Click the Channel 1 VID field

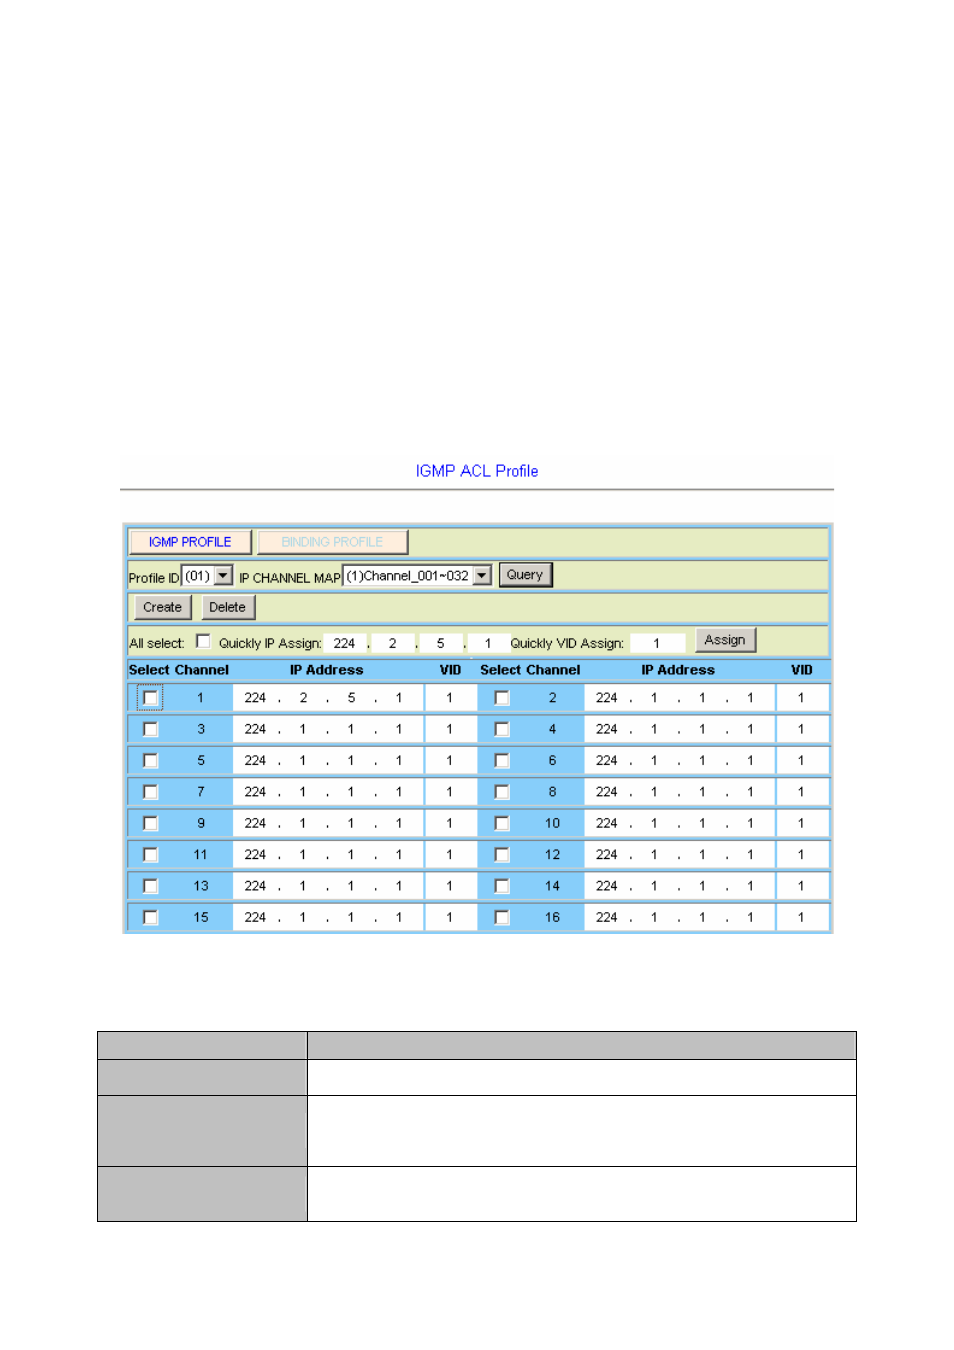coord(450,698)
